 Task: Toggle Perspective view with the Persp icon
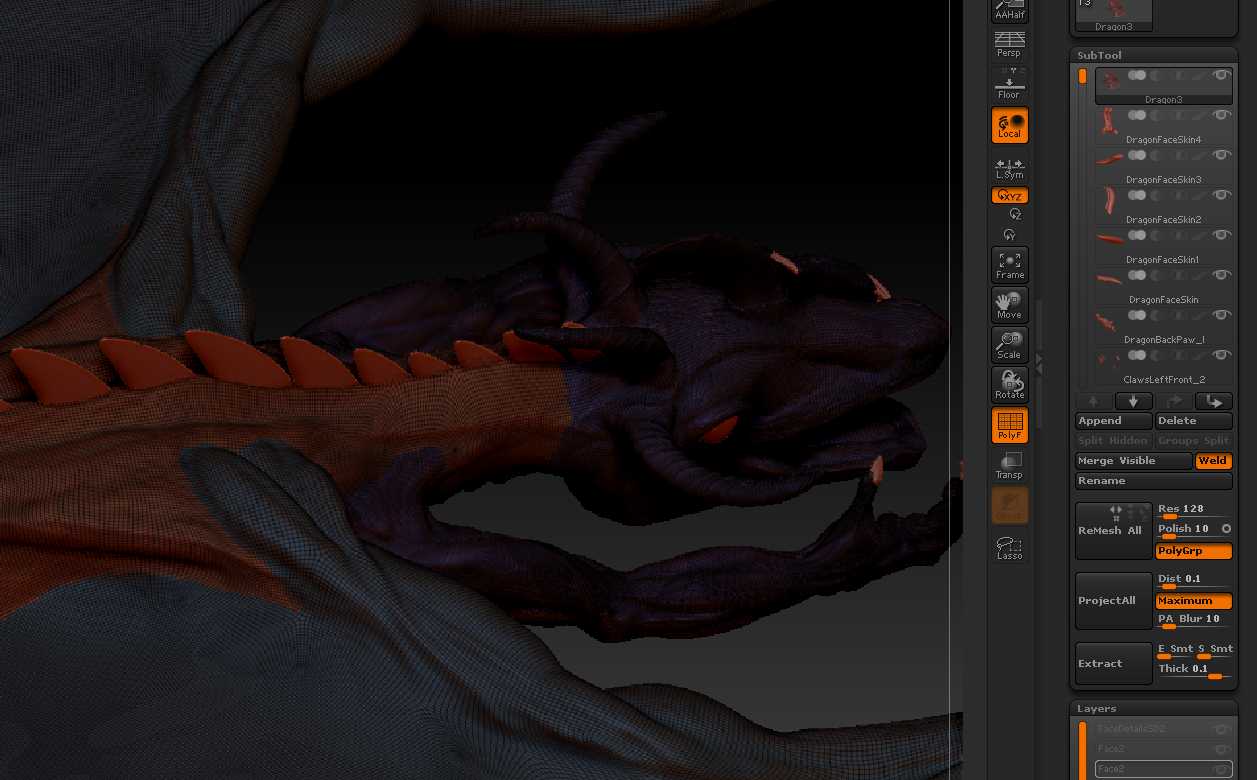coord(1009,45)
